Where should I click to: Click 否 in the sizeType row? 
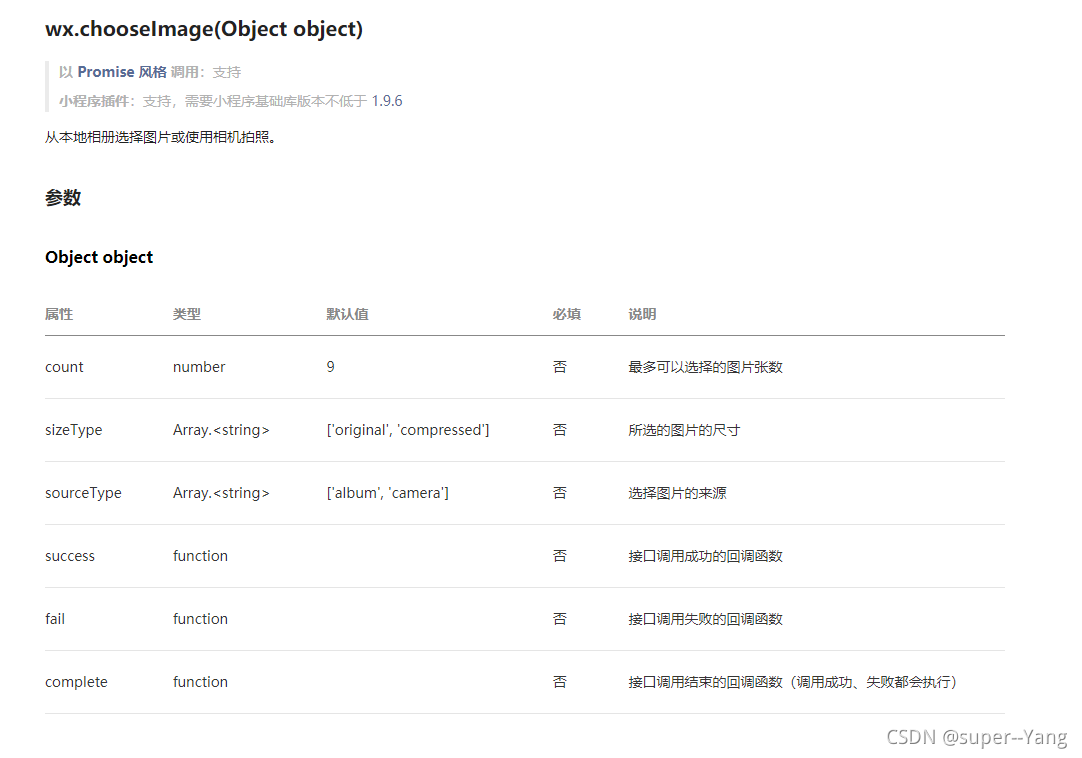560,430
